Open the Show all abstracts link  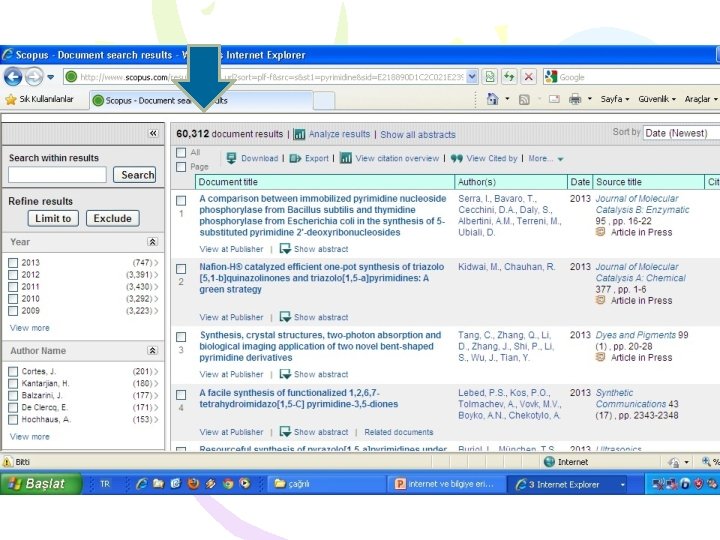coord(418,135)
